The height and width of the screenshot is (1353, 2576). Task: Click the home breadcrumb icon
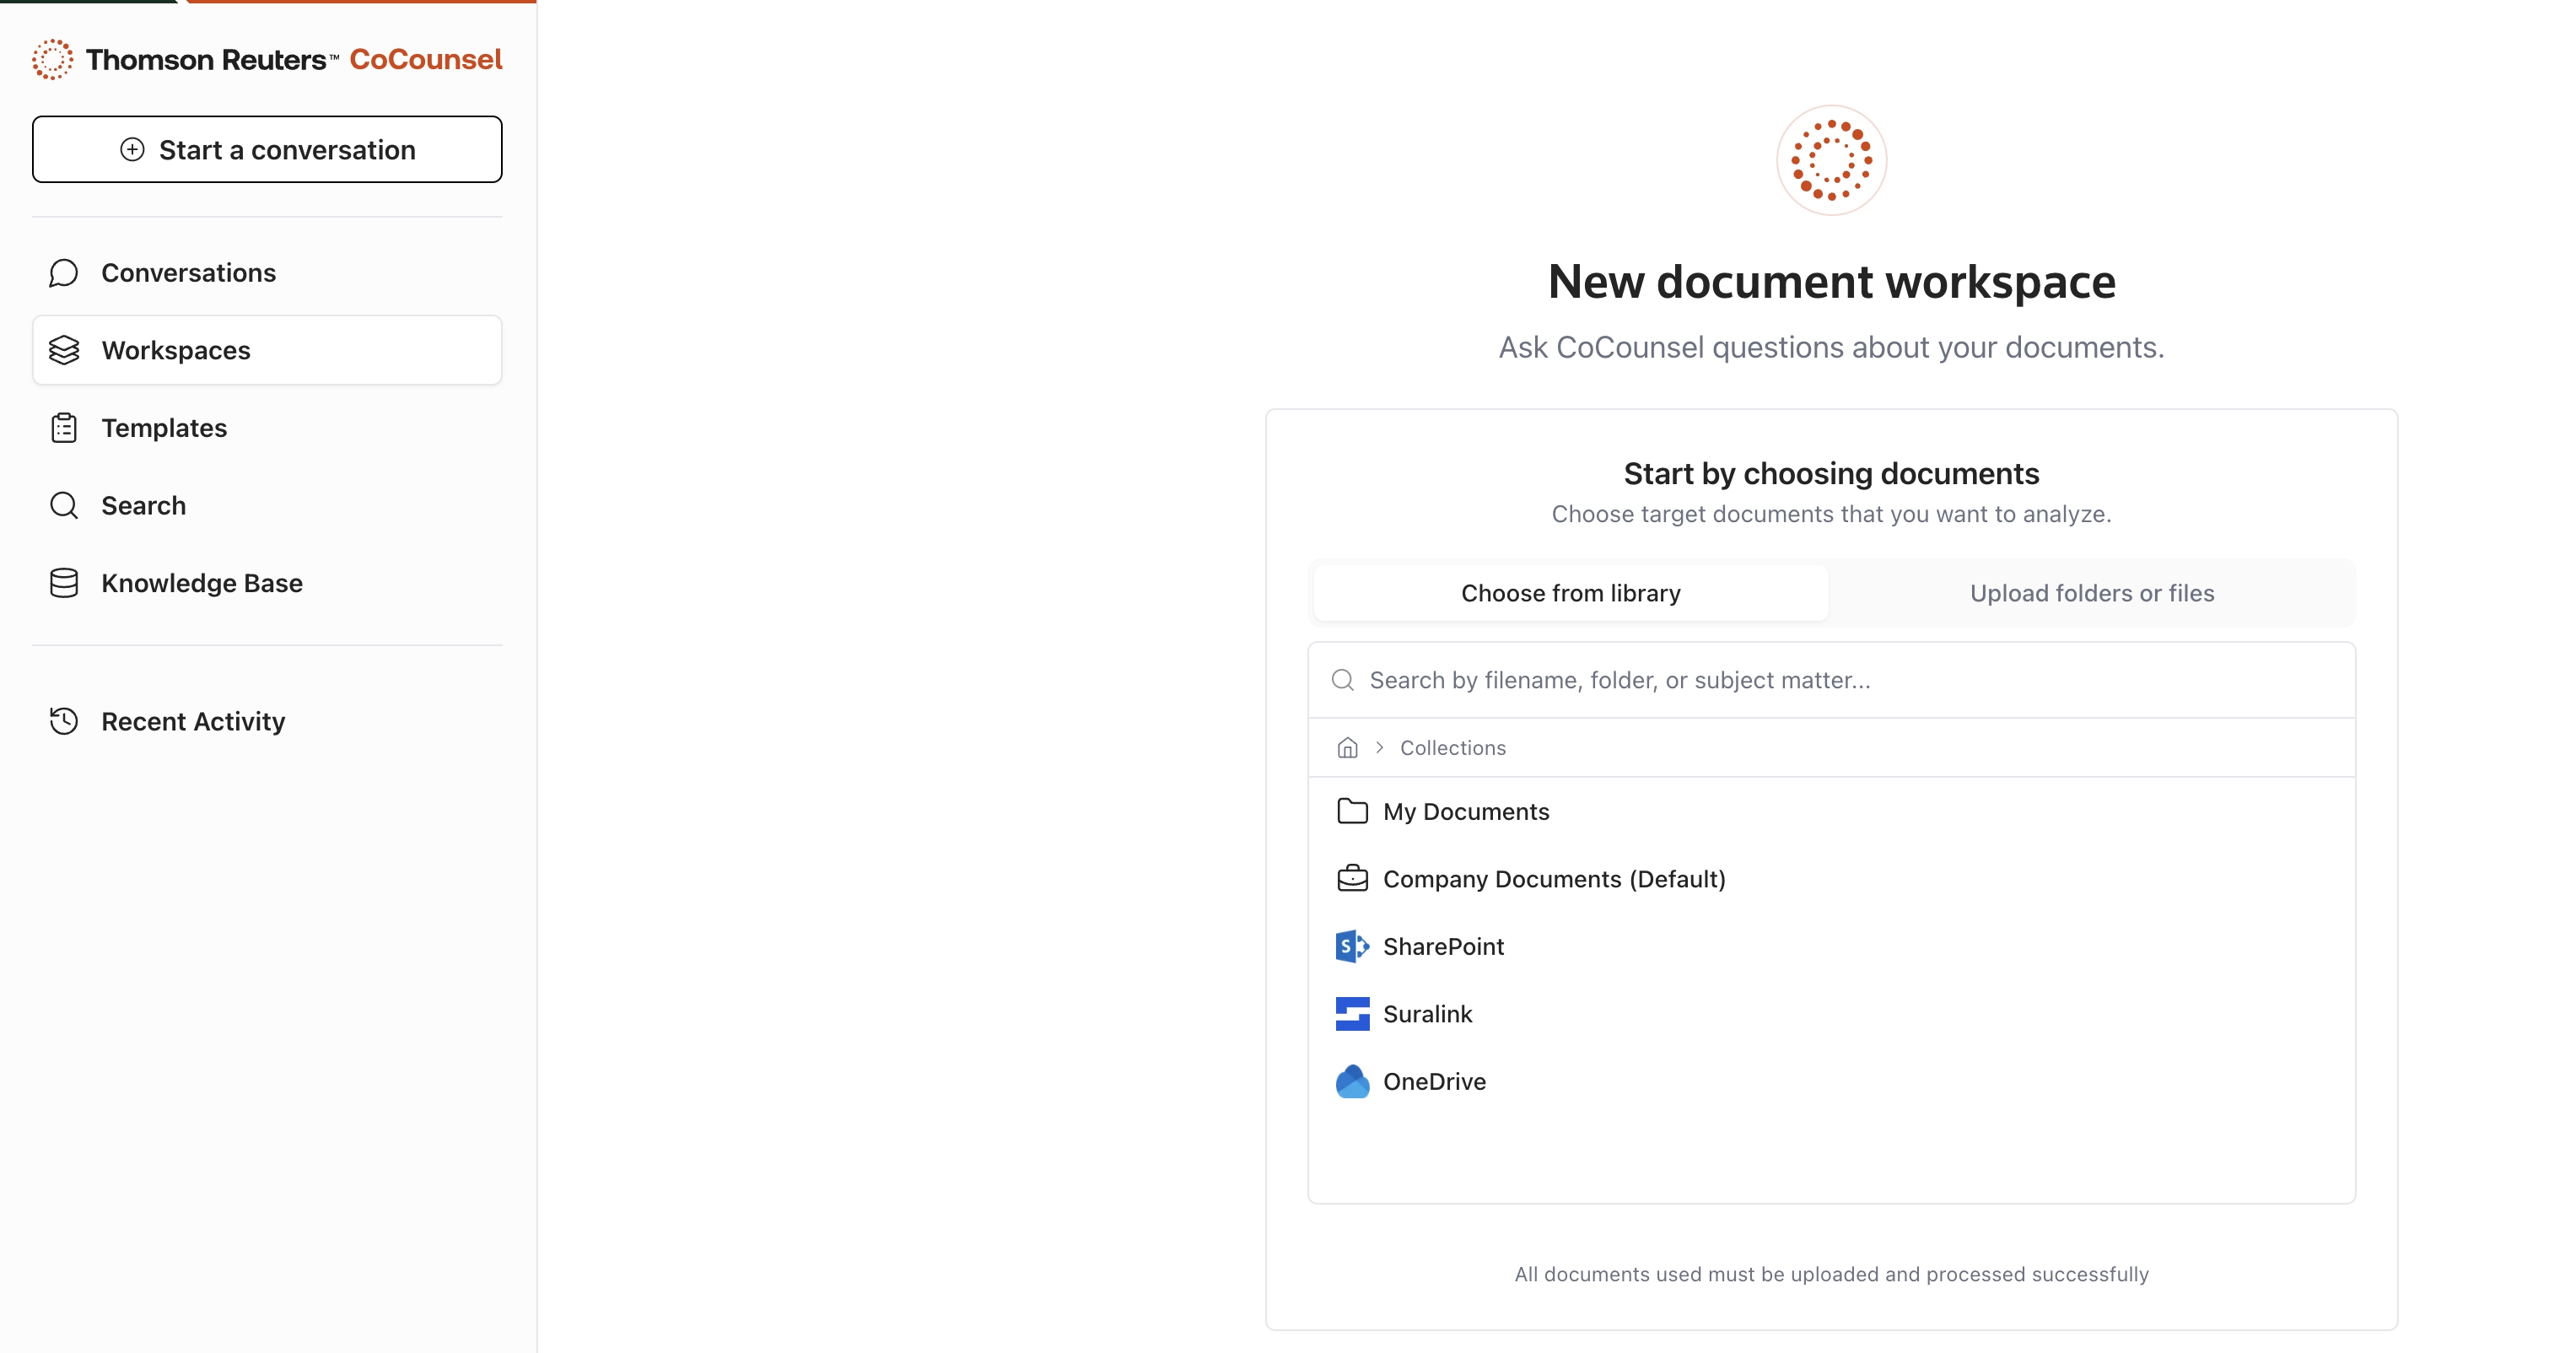[x=1347, y=748]
